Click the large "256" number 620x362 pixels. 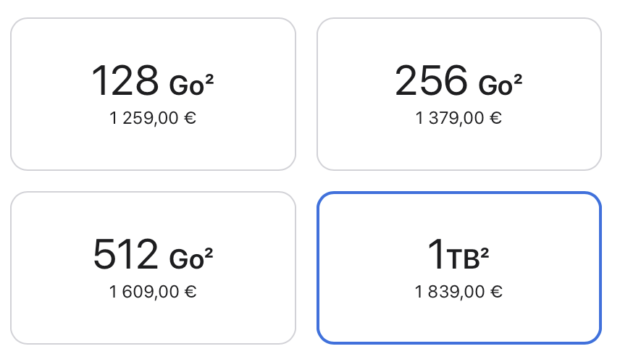point(431,81)
